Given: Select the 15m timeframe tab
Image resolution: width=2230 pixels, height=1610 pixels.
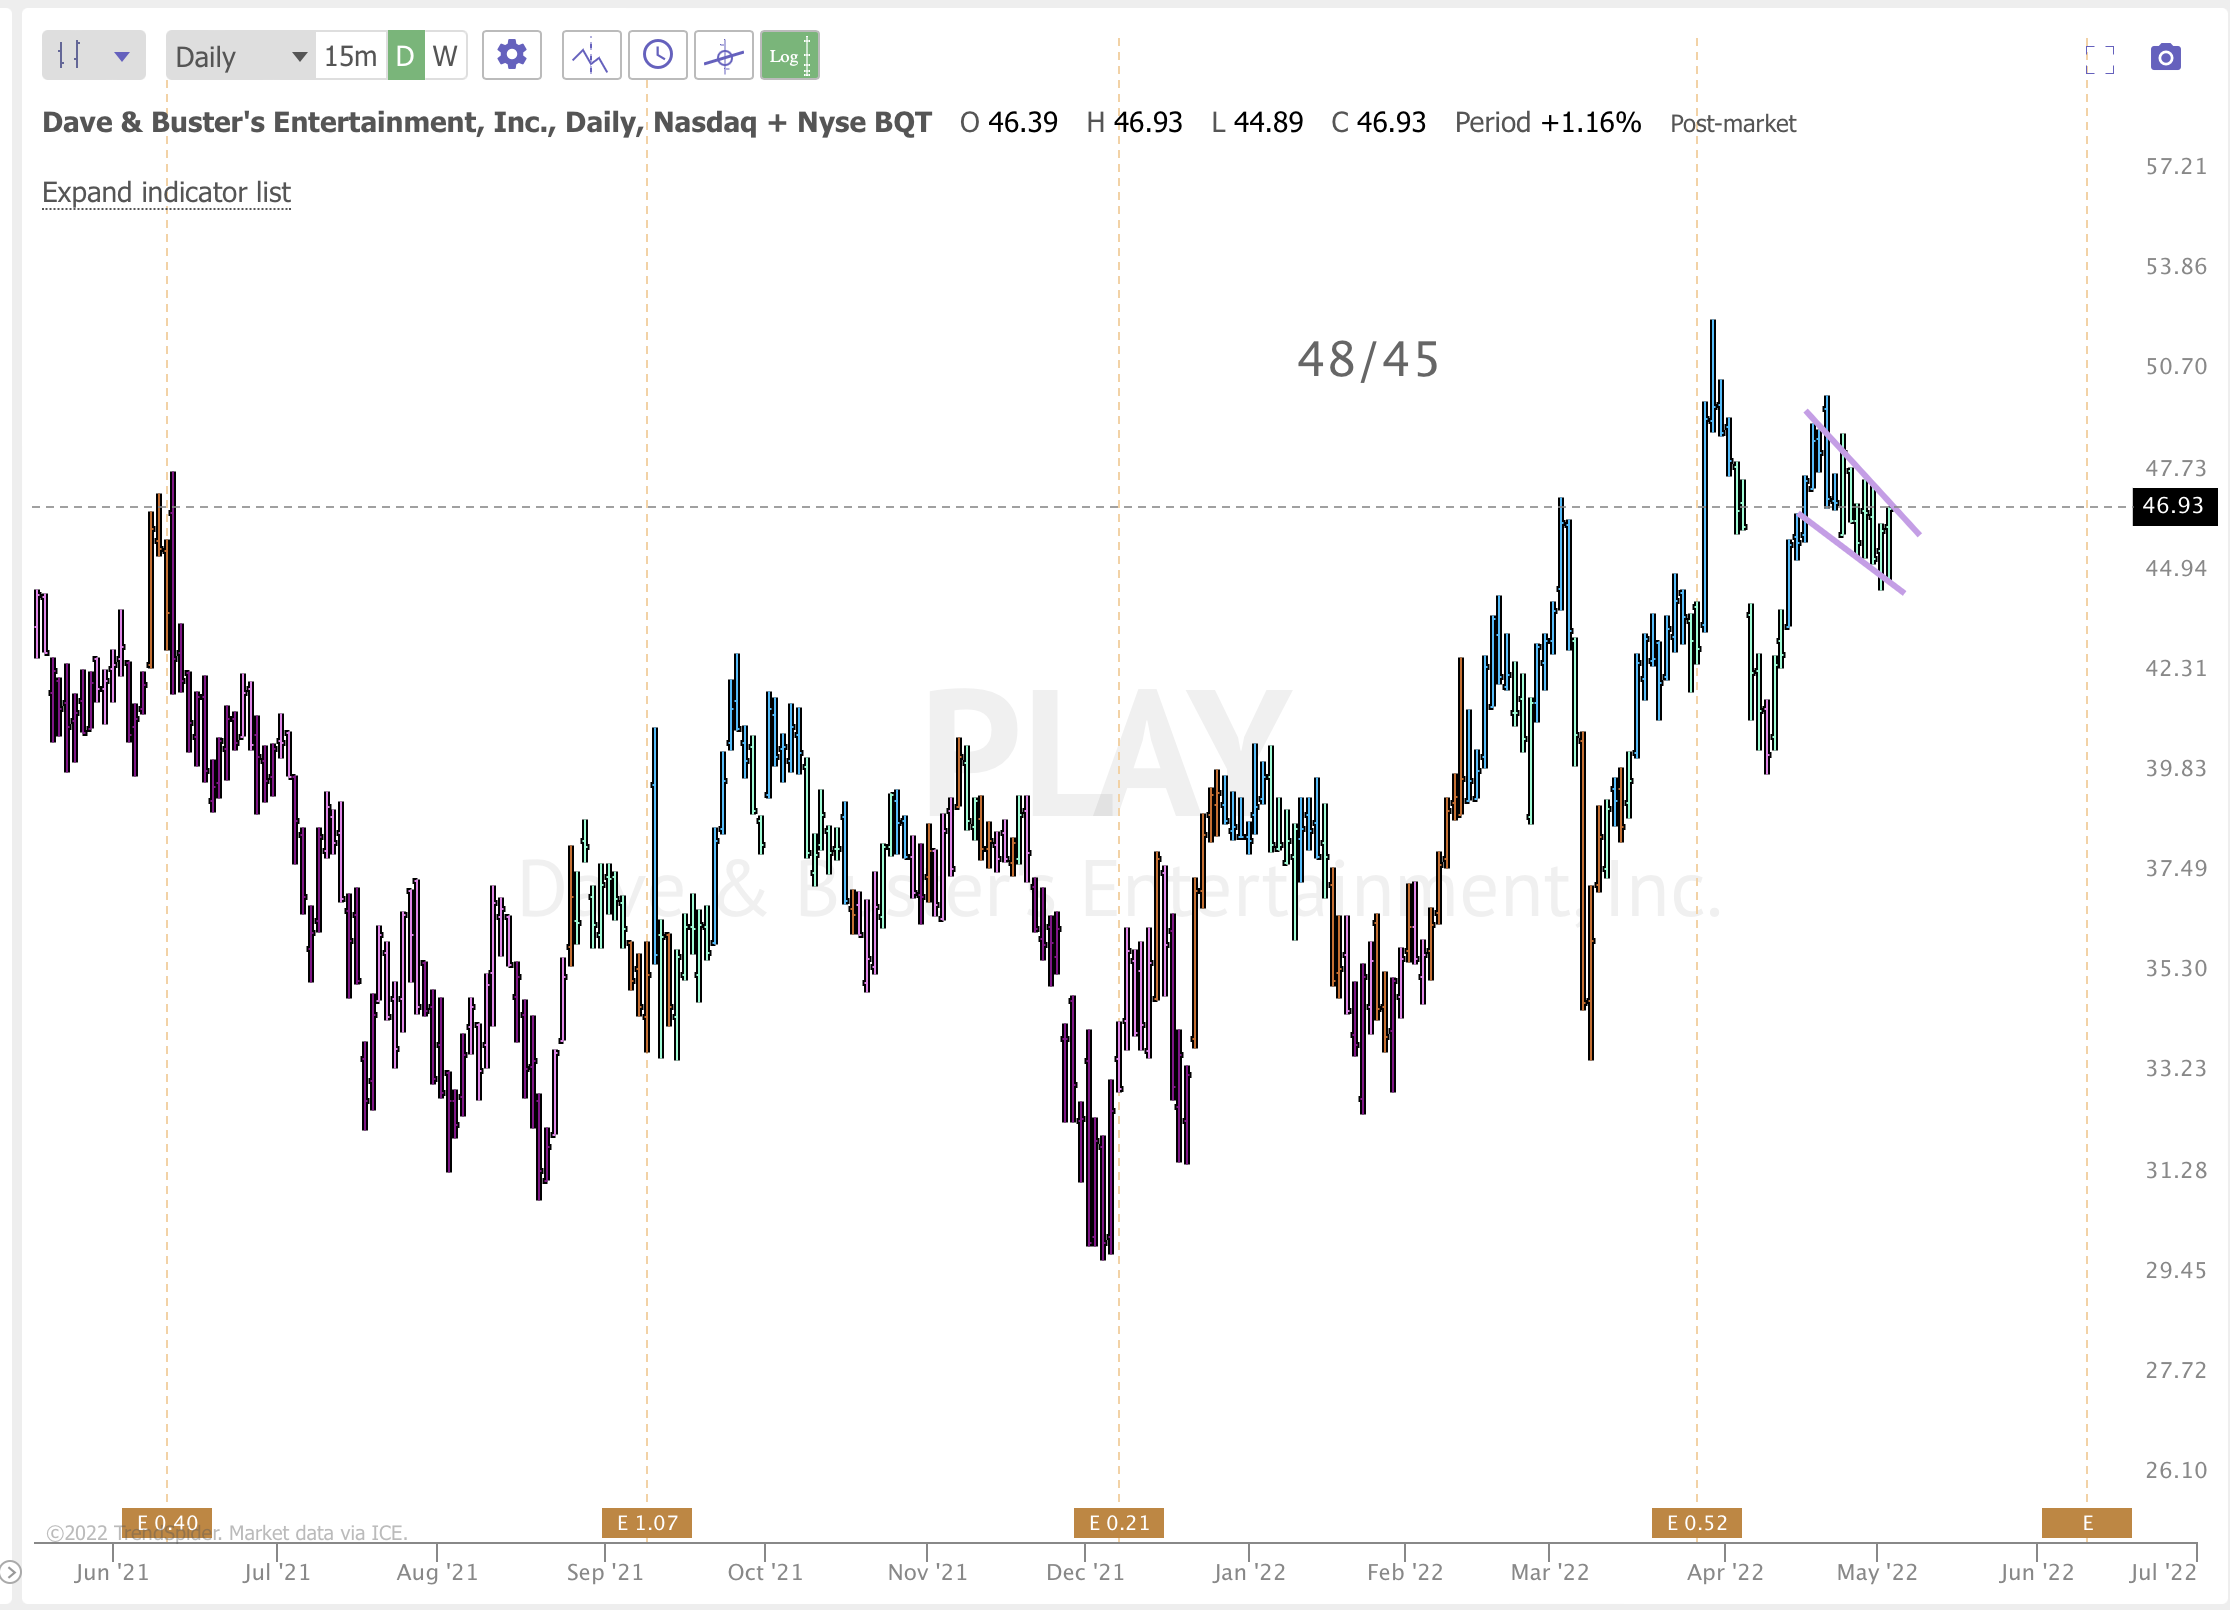Looking at the screenshot, I should pos(349,55).
